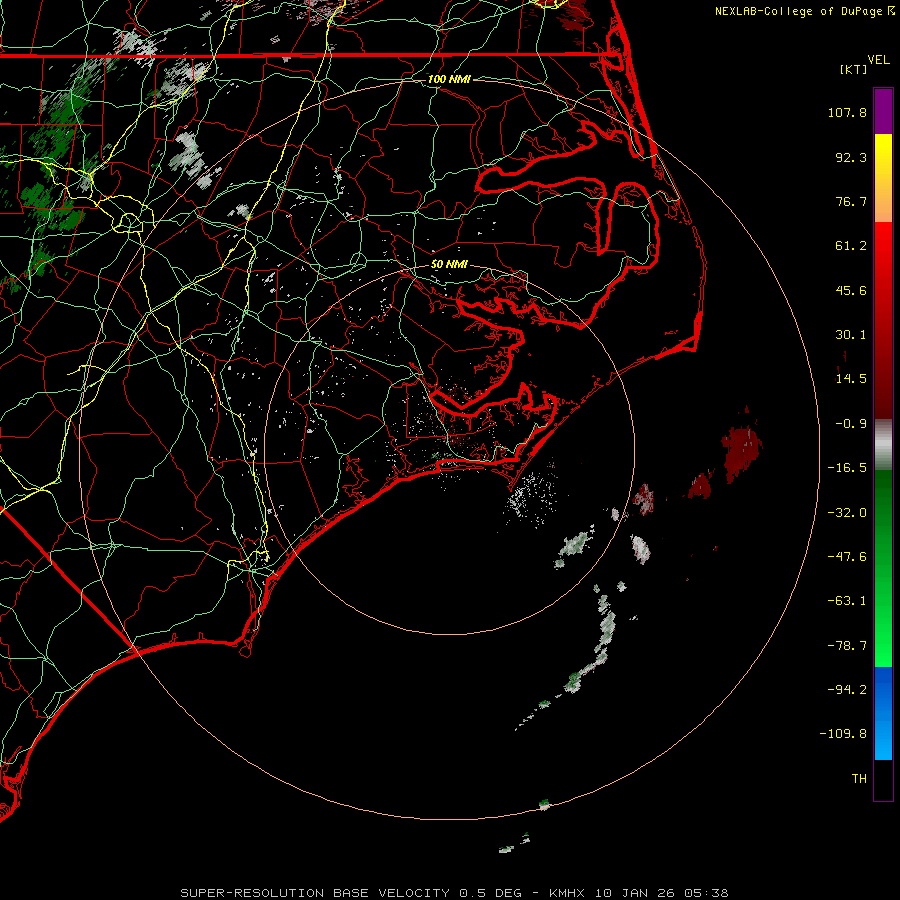Click the 100 NMI range ring label
The height and width of the screenshot is (900, 900).
point(449,79)
